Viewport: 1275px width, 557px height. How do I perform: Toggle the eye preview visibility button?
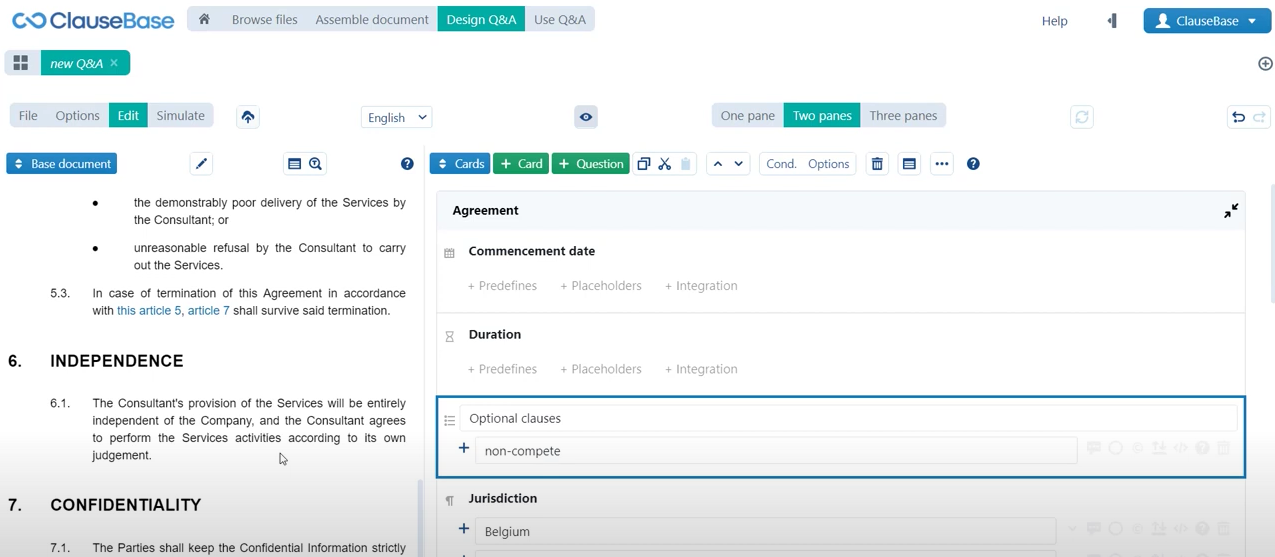tap(586, 117)
